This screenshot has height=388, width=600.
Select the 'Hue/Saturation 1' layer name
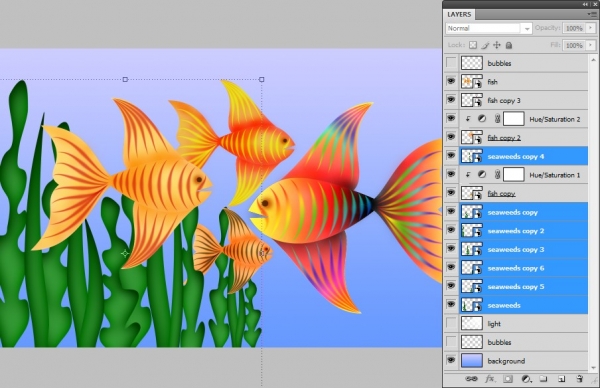click(555, 175)
